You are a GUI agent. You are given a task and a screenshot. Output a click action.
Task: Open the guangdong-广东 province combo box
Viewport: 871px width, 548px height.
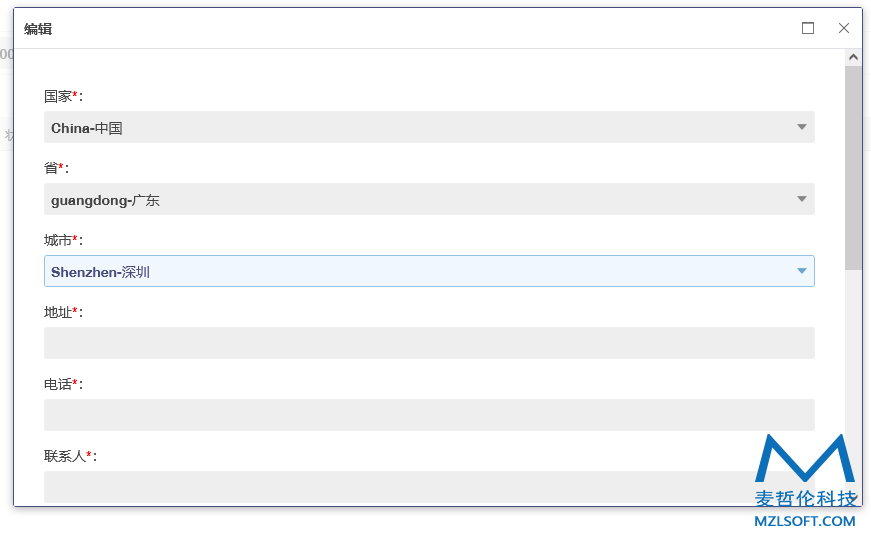(429, 199)
